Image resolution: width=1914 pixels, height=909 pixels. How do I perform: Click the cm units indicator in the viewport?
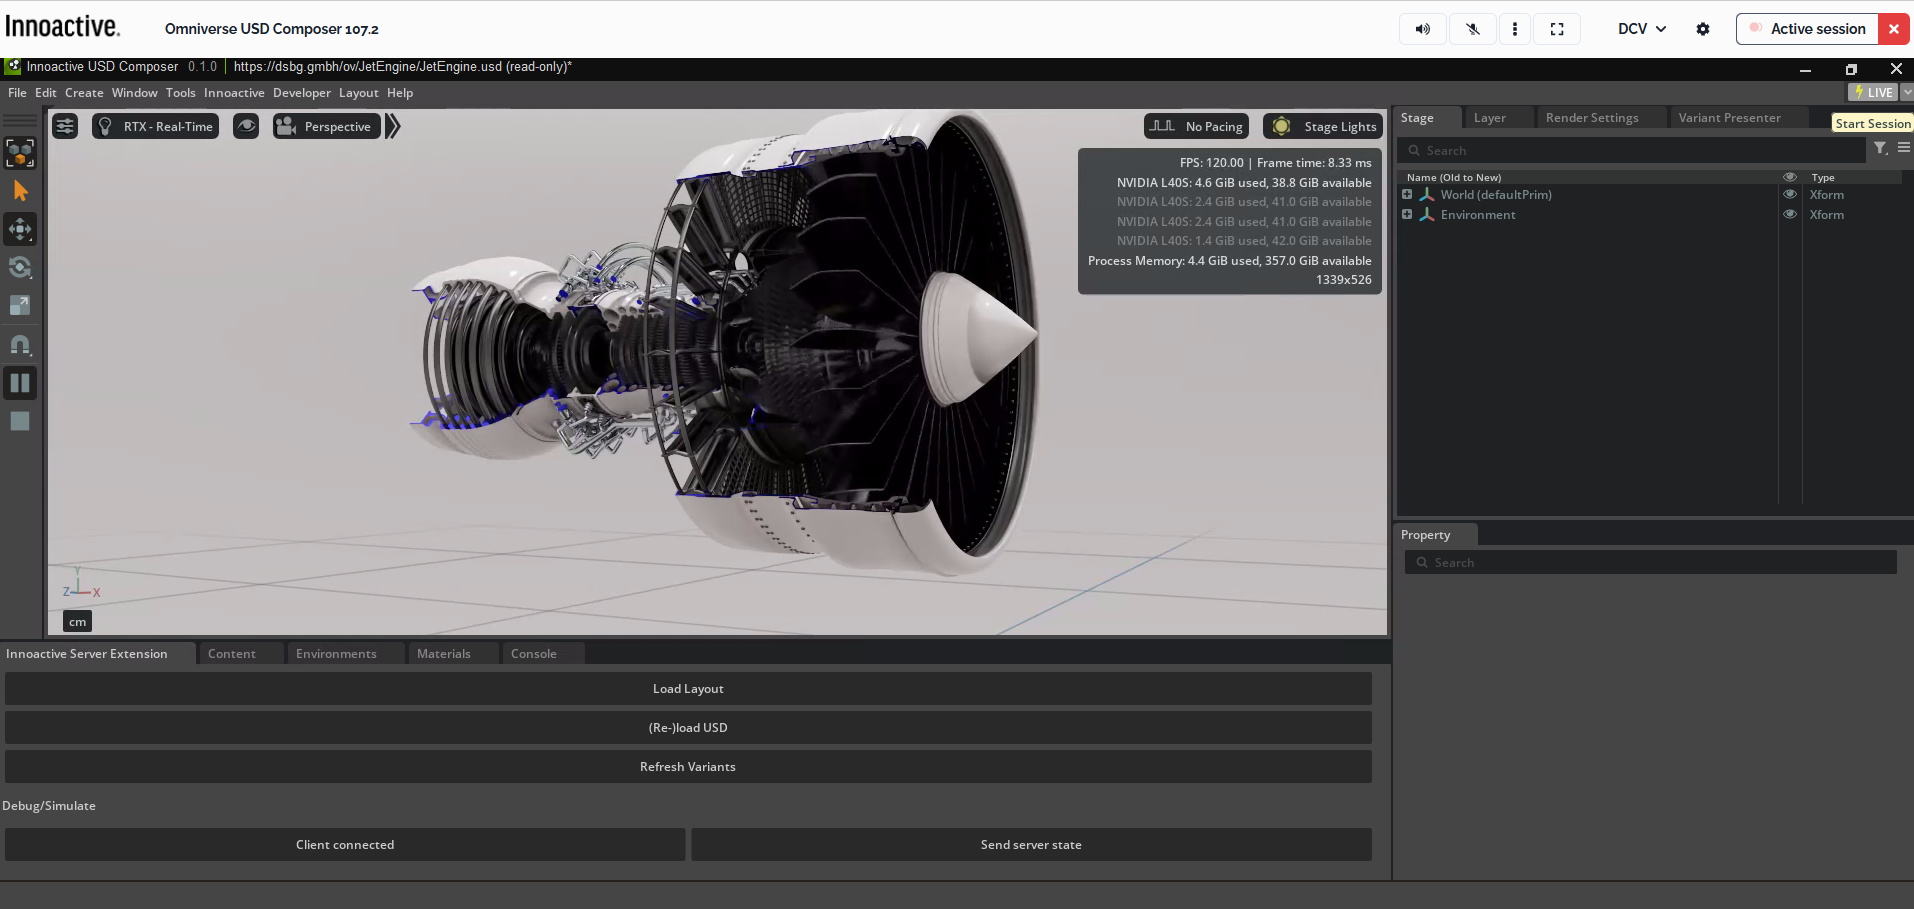(77, 621)
